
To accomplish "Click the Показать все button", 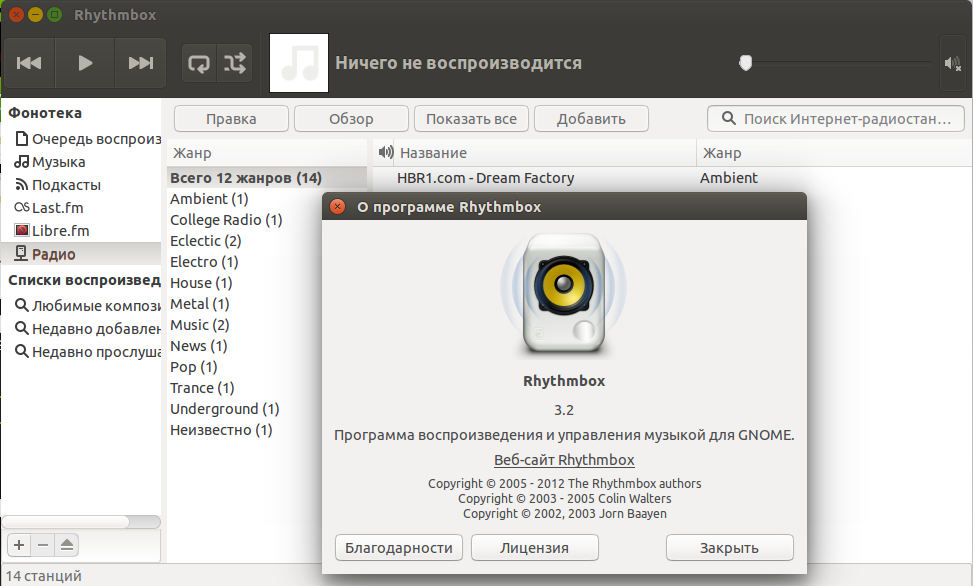I will pyautogui.click(x=471, y=119).
